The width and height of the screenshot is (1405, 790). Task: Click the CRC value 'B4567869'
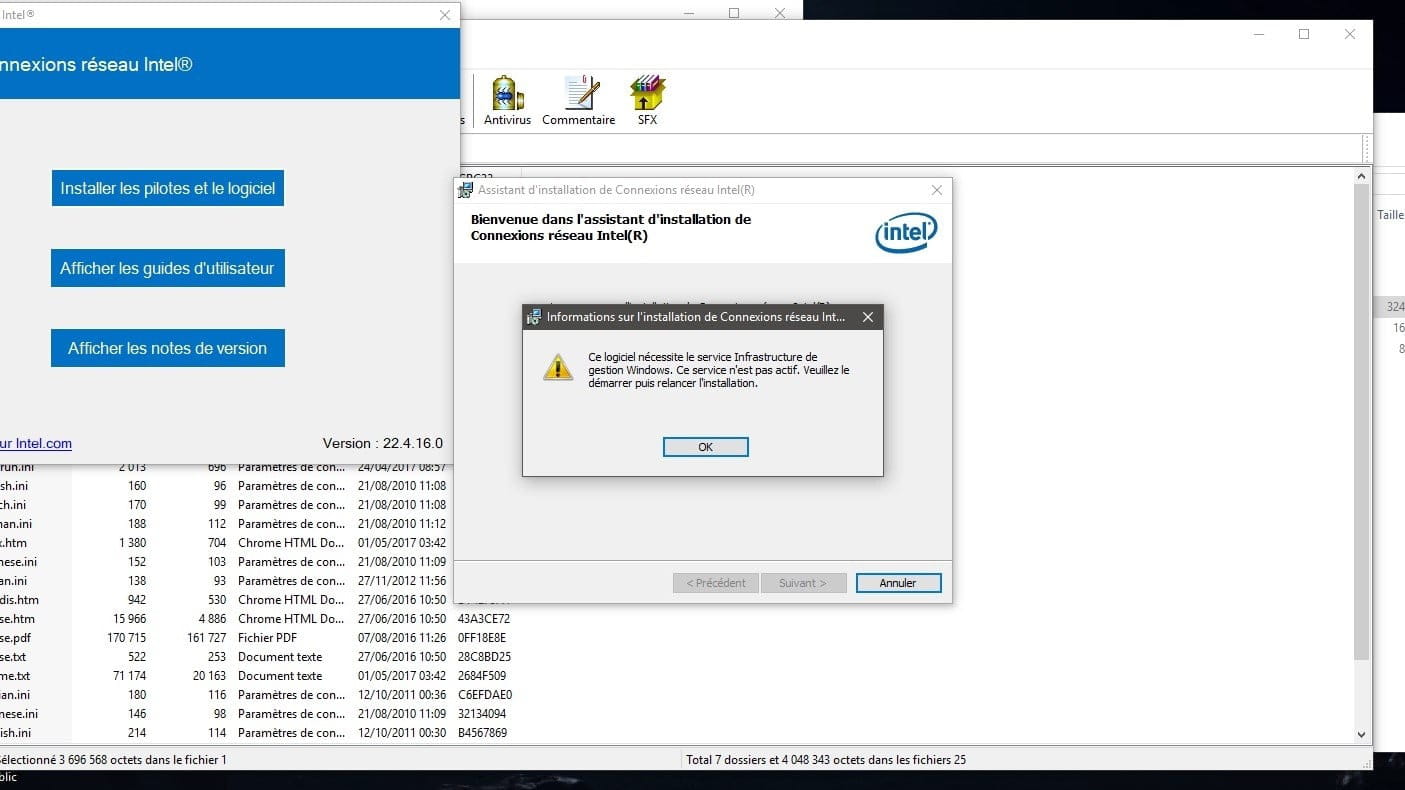click(x=482, y=733)
